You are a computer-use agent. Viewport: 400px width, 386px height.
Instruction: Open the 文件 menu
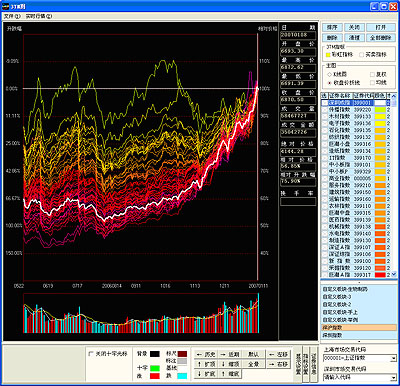12,16
